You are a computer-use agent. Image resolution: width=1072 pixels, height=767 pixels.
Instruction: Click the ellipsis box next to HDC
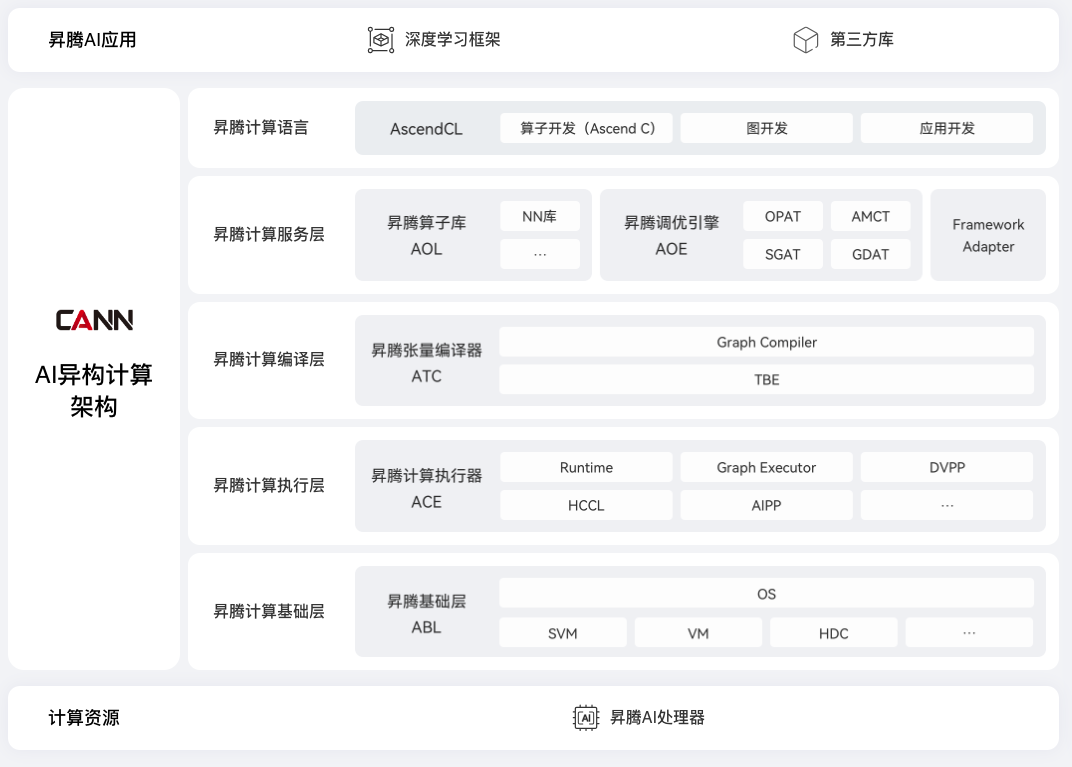(969, 633)
